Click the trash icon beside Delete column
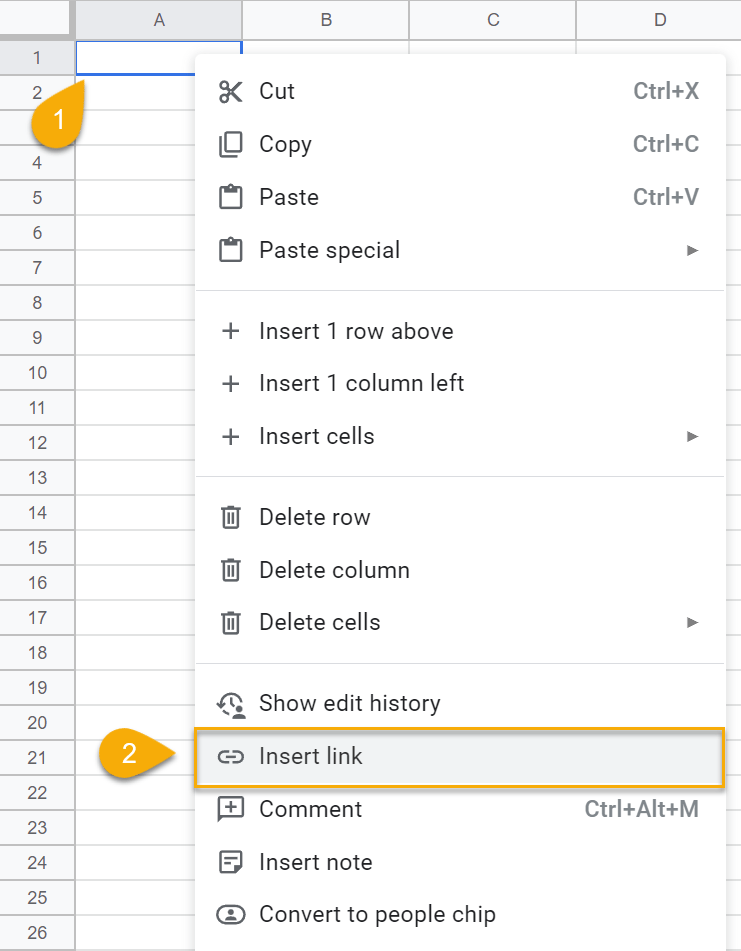The image size is (741, 951). coord(231,571)
